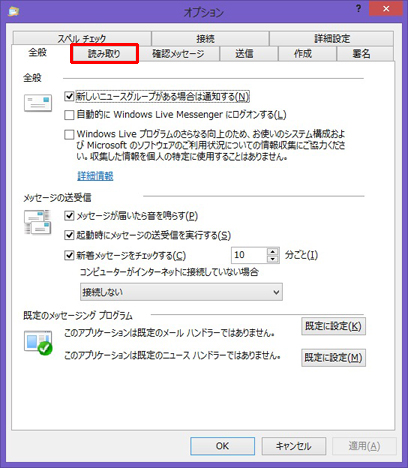Click the キャンセル button
This screenshot has height=468, width=408.
[294, 446]
